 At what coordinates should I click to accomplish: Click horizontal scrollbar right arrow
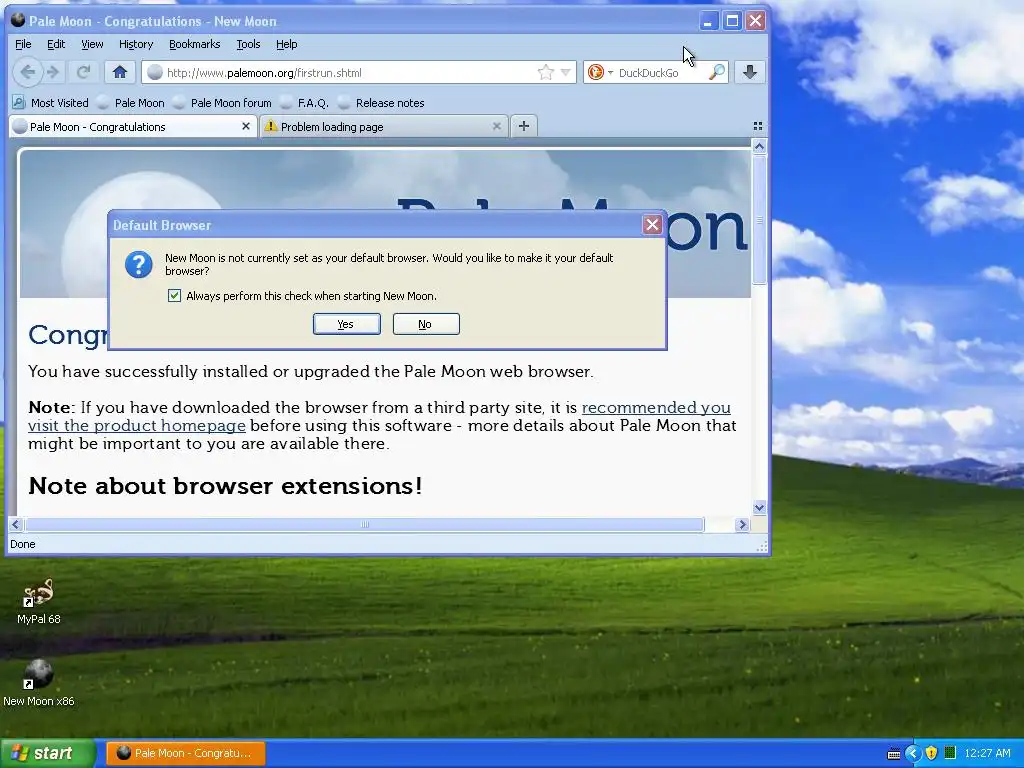[742, 524]
